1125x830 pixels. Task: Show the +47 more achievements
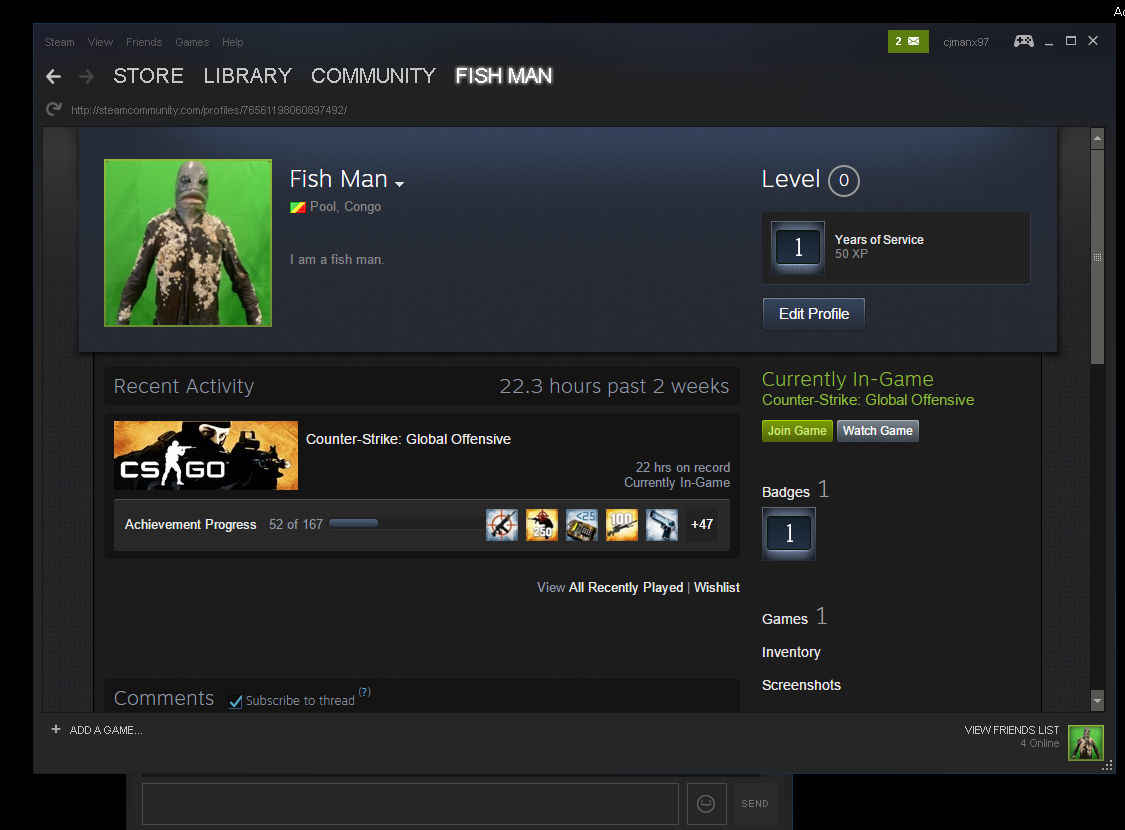702,524
